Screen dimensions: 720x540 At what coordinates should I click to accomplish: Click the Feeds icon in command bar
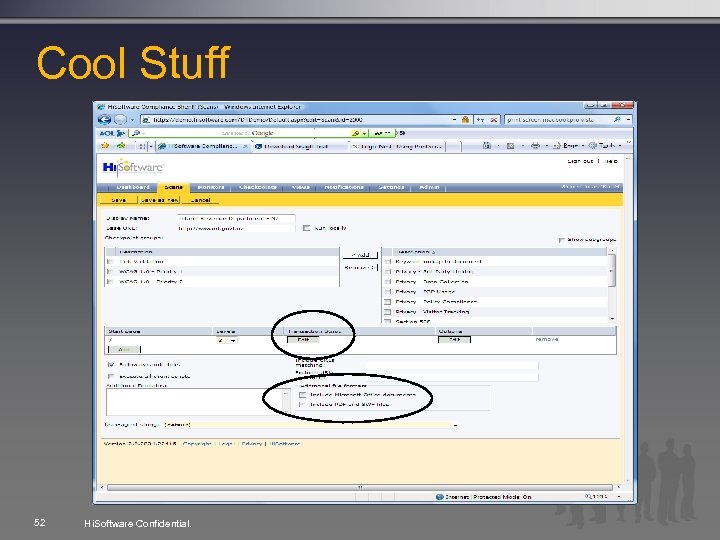point(510,146)
